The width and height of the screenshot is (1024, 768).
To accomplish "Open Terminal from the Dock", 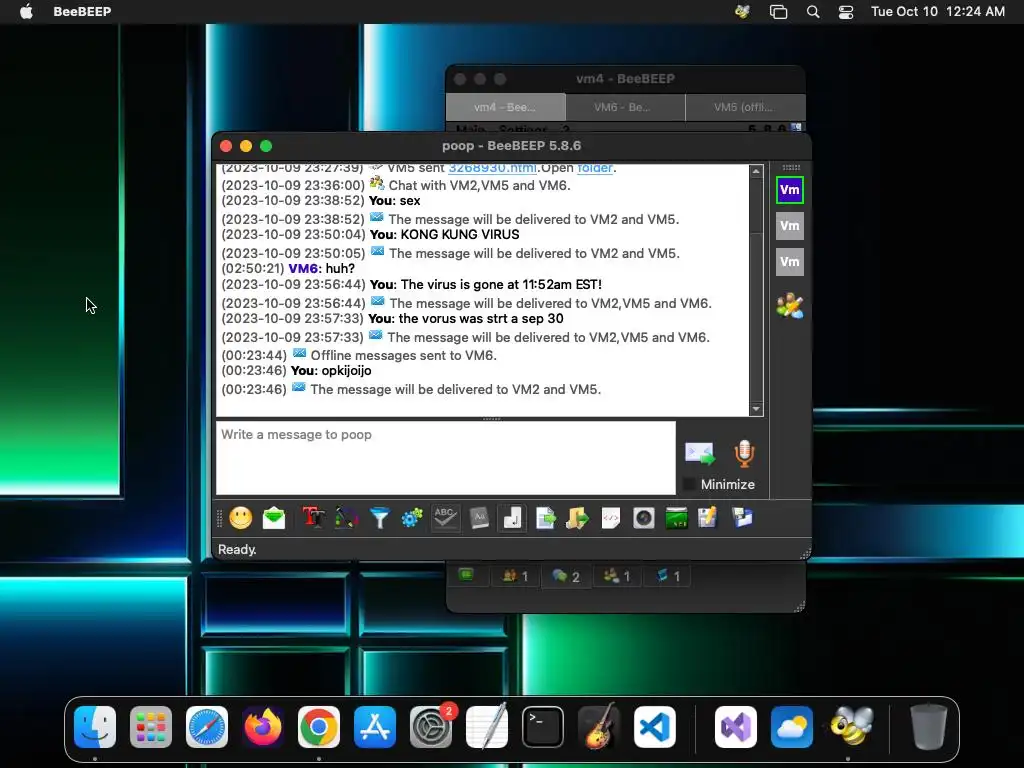I will (x=543, y=727).
